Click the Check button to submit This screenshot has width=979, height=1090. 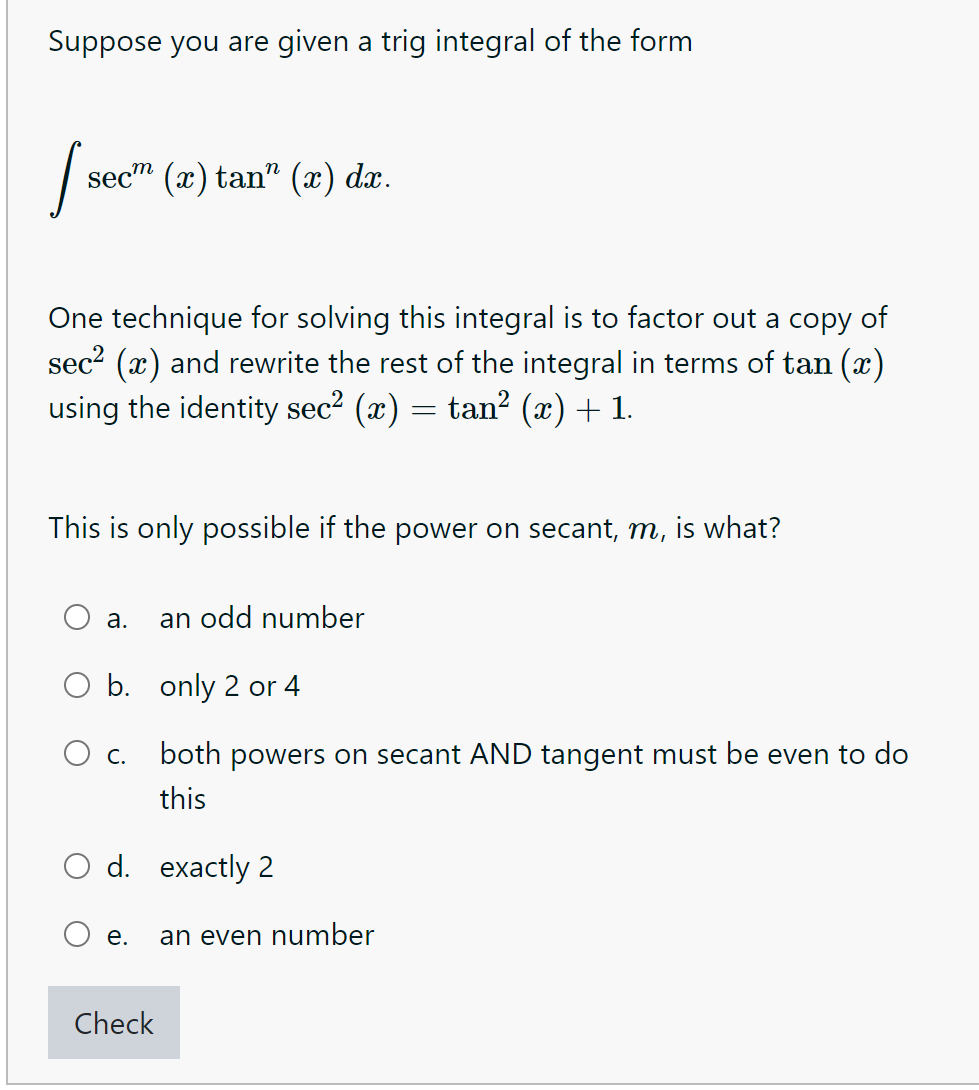113,1023
